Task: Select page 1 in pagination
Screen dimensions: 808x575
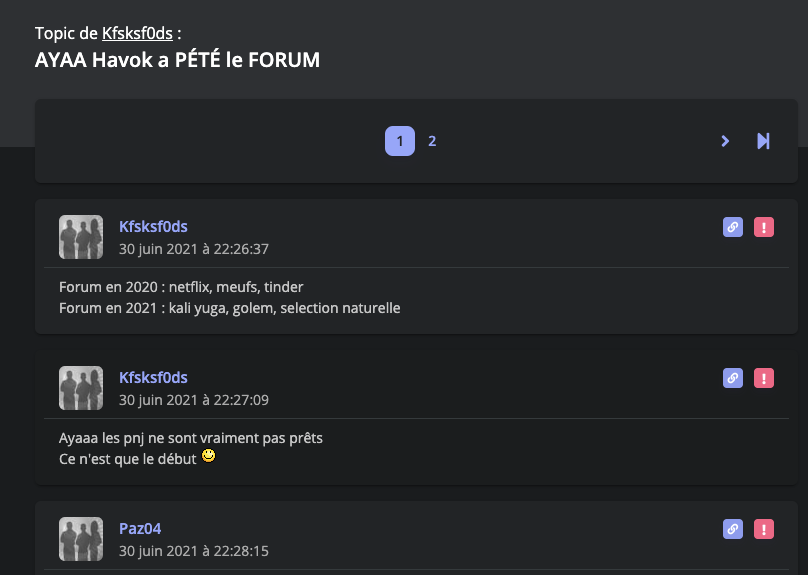Action: point(400,141)
